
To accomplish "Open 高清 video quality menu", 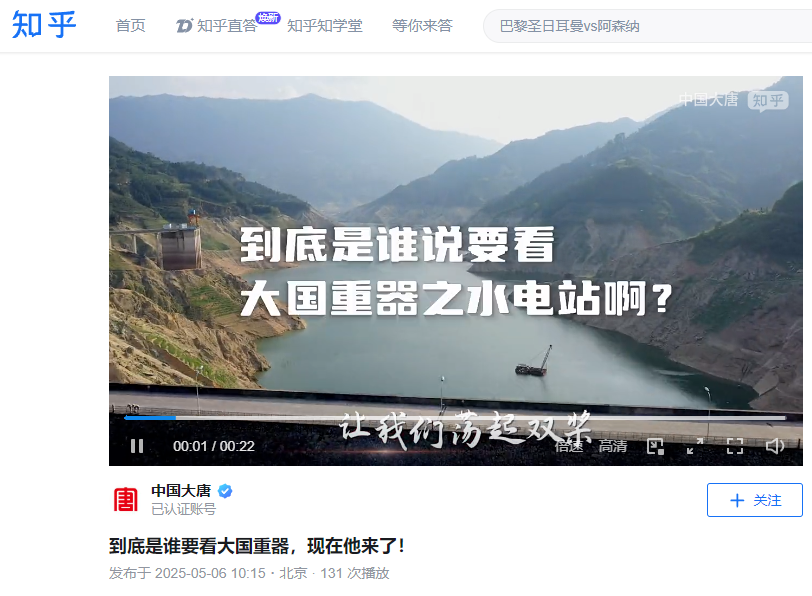I will pos(613,446).
